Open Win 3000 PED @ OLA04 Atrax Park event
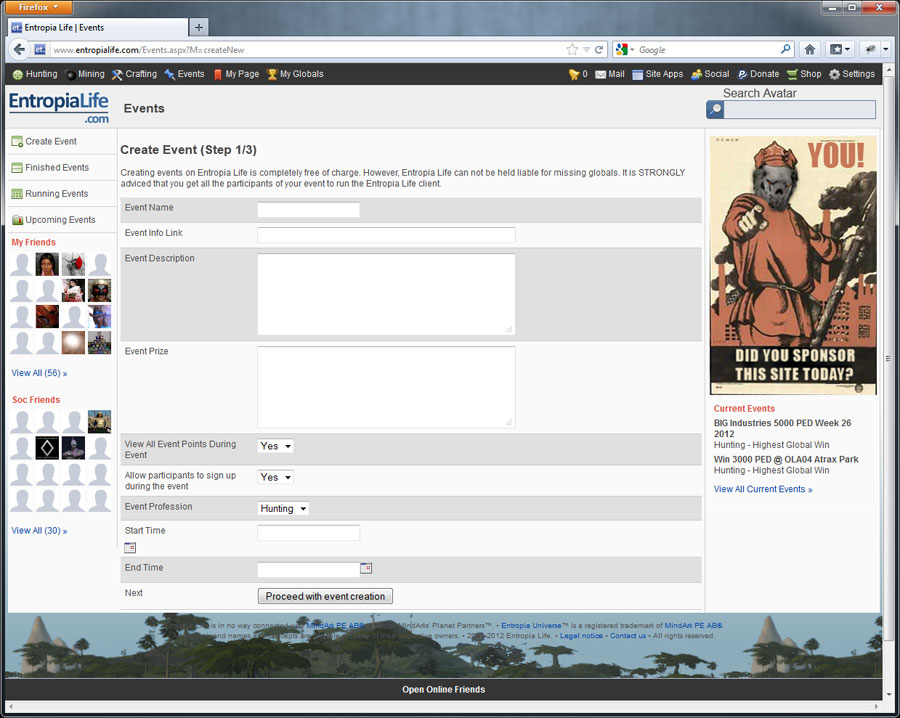 [786, 459]
